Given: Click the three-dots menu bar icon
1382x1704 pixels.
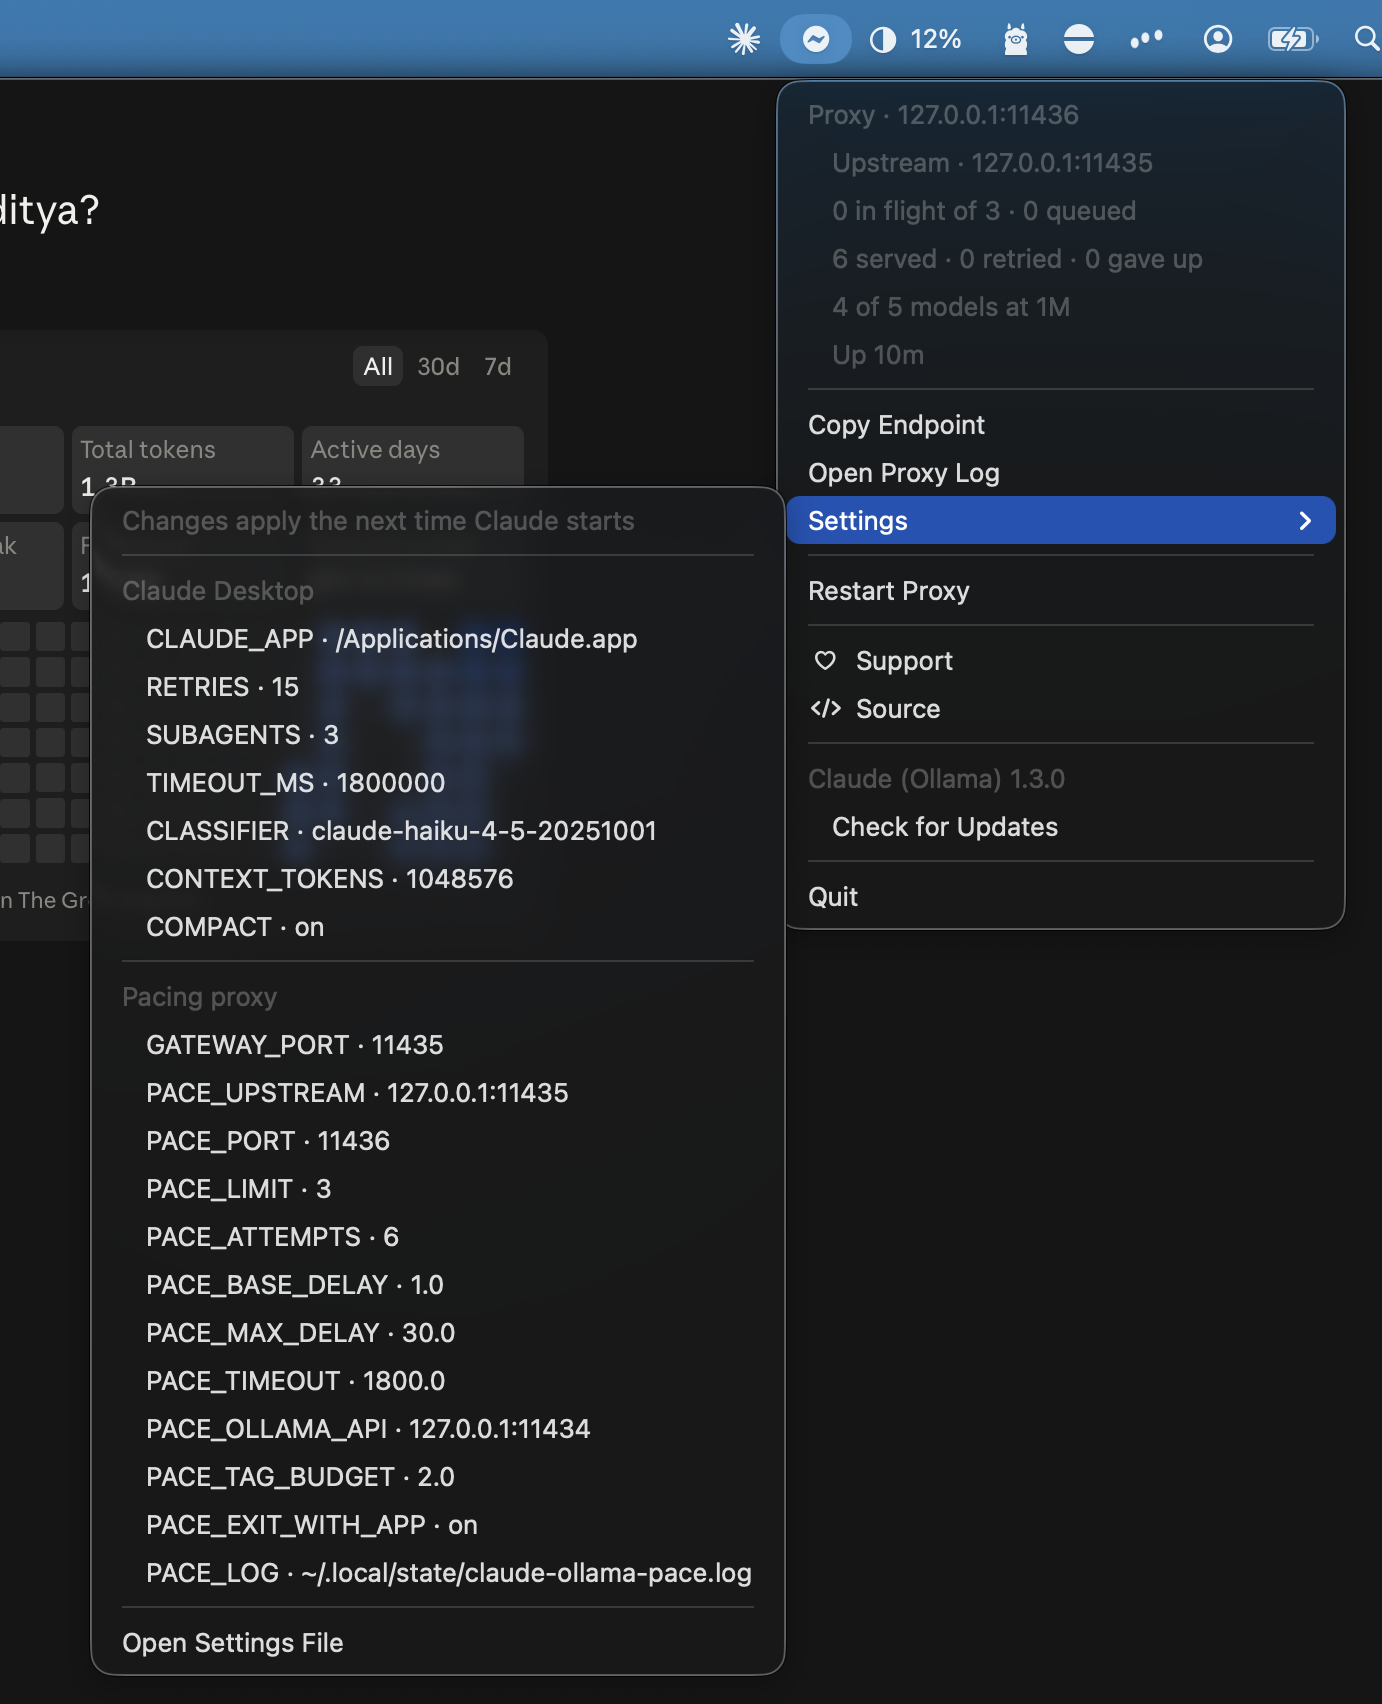Looking at the screenshot, I should point(1146,39).
